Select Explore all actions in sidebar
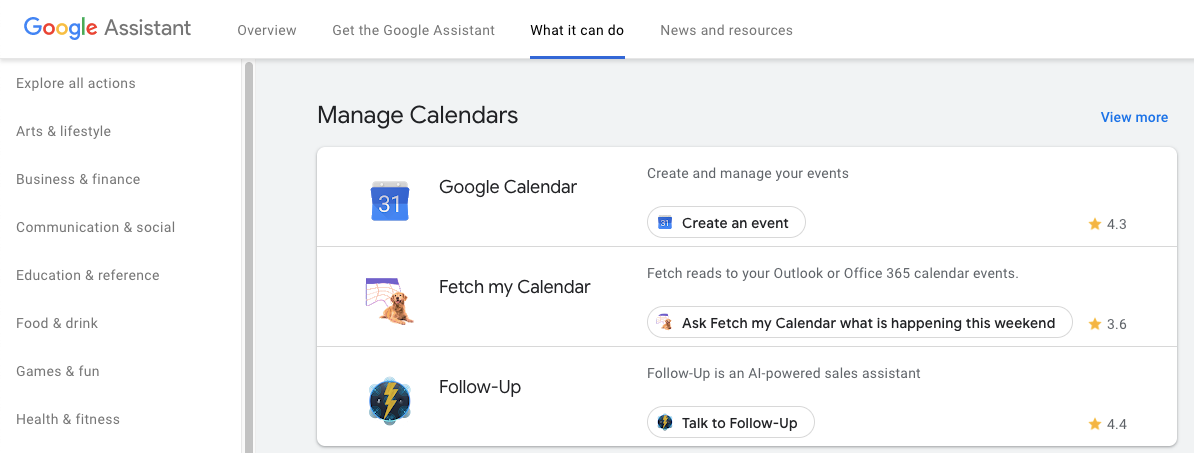Screen dimensions: 1194x453 click(75, 84)
